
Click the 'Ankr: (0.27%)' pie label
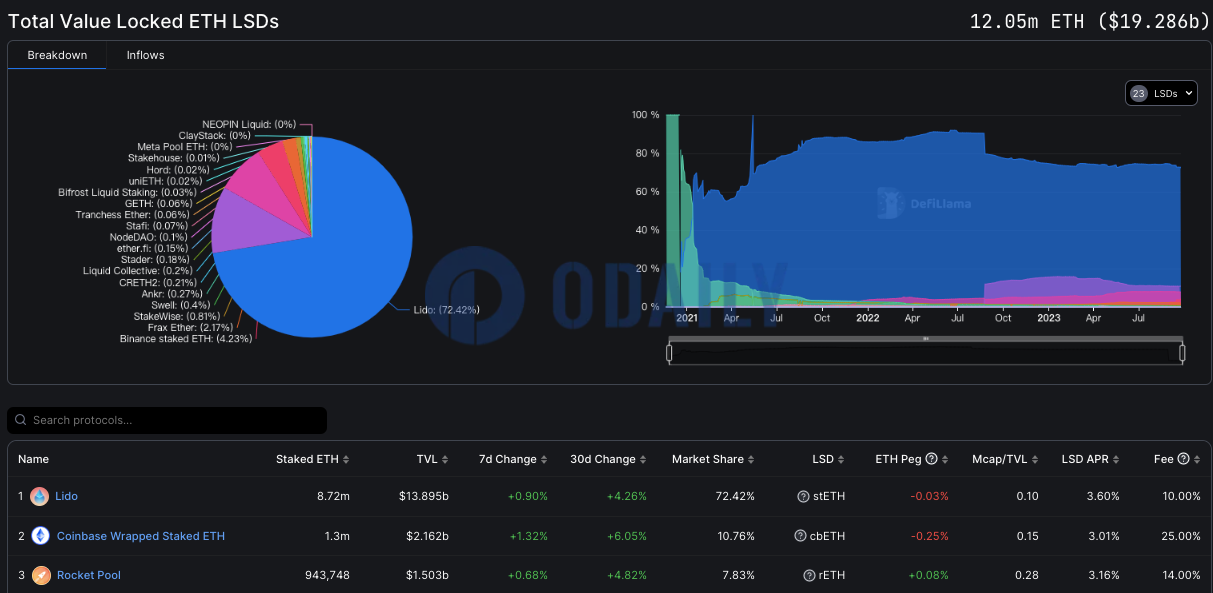[172, 293]
